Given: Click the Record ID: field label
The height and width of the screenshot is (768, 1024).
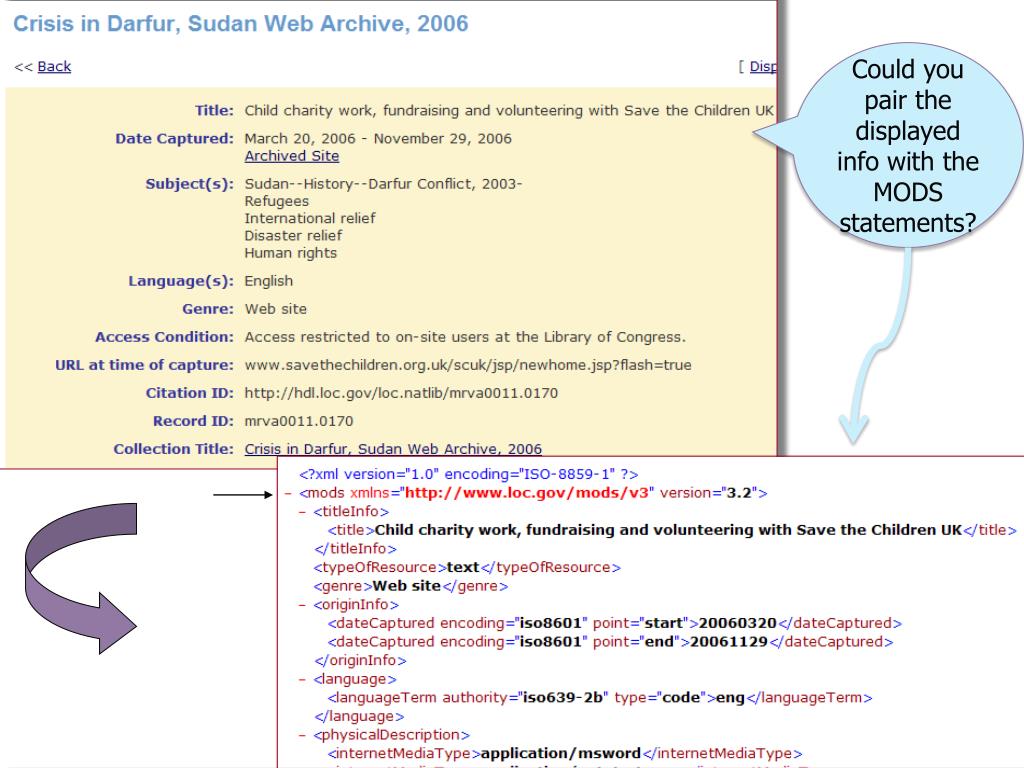Looking at the screenshot, I should (x=193, y=421).
